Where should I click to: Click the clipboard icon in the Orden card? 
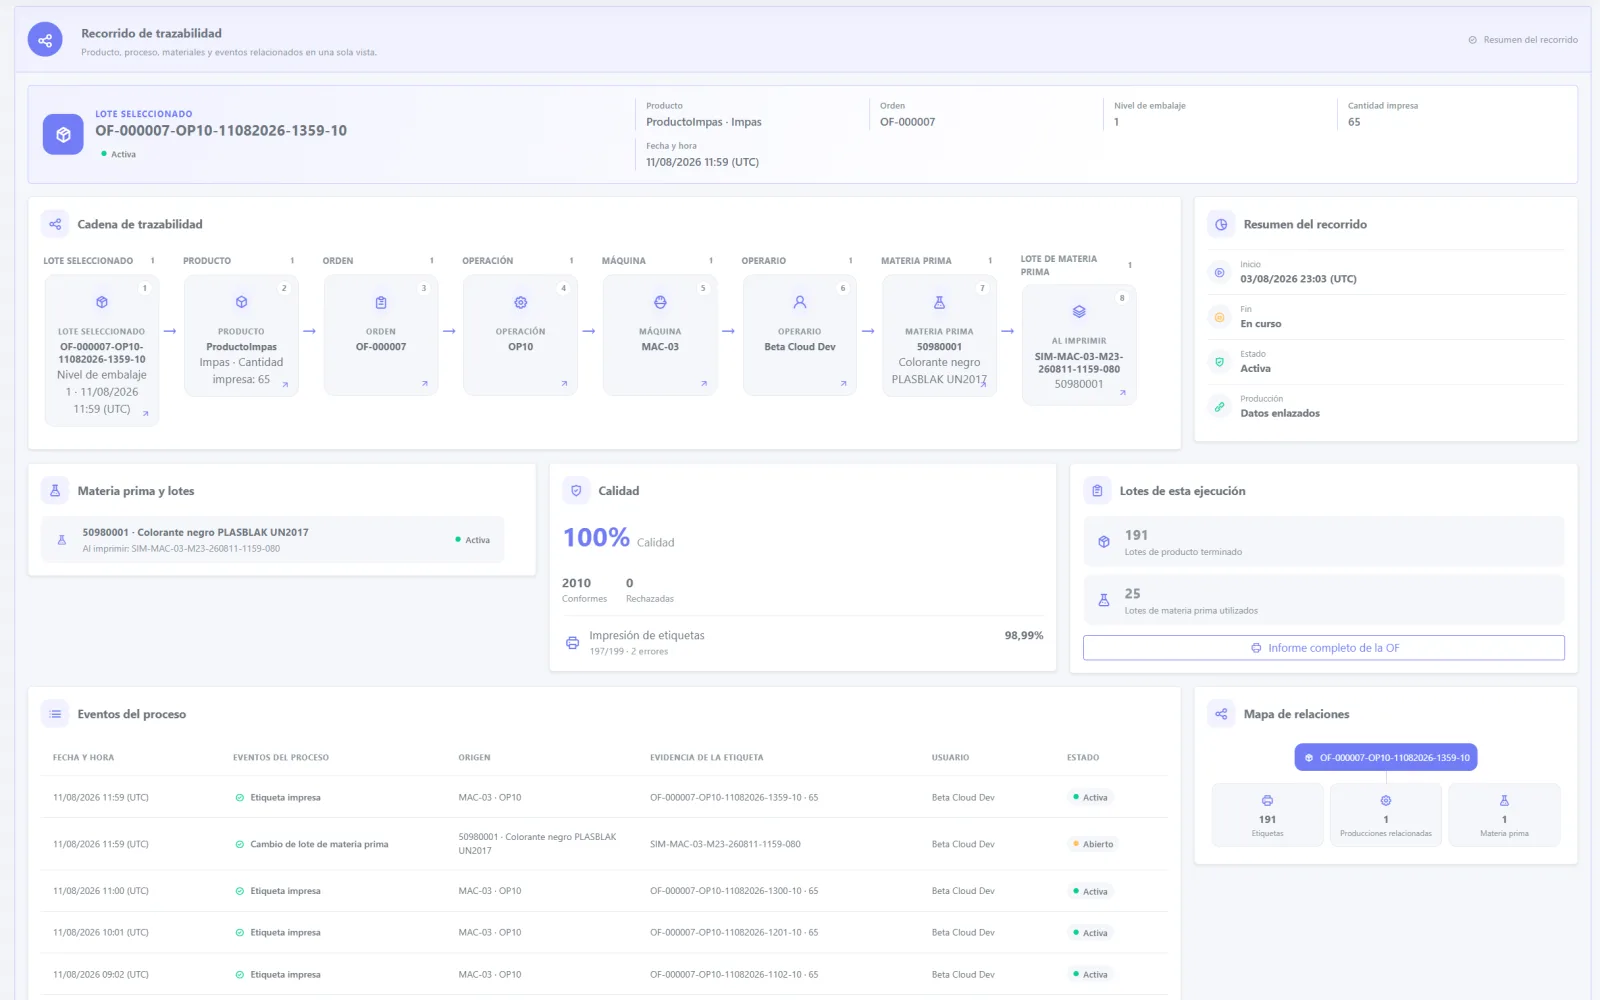tap(381, 303)
